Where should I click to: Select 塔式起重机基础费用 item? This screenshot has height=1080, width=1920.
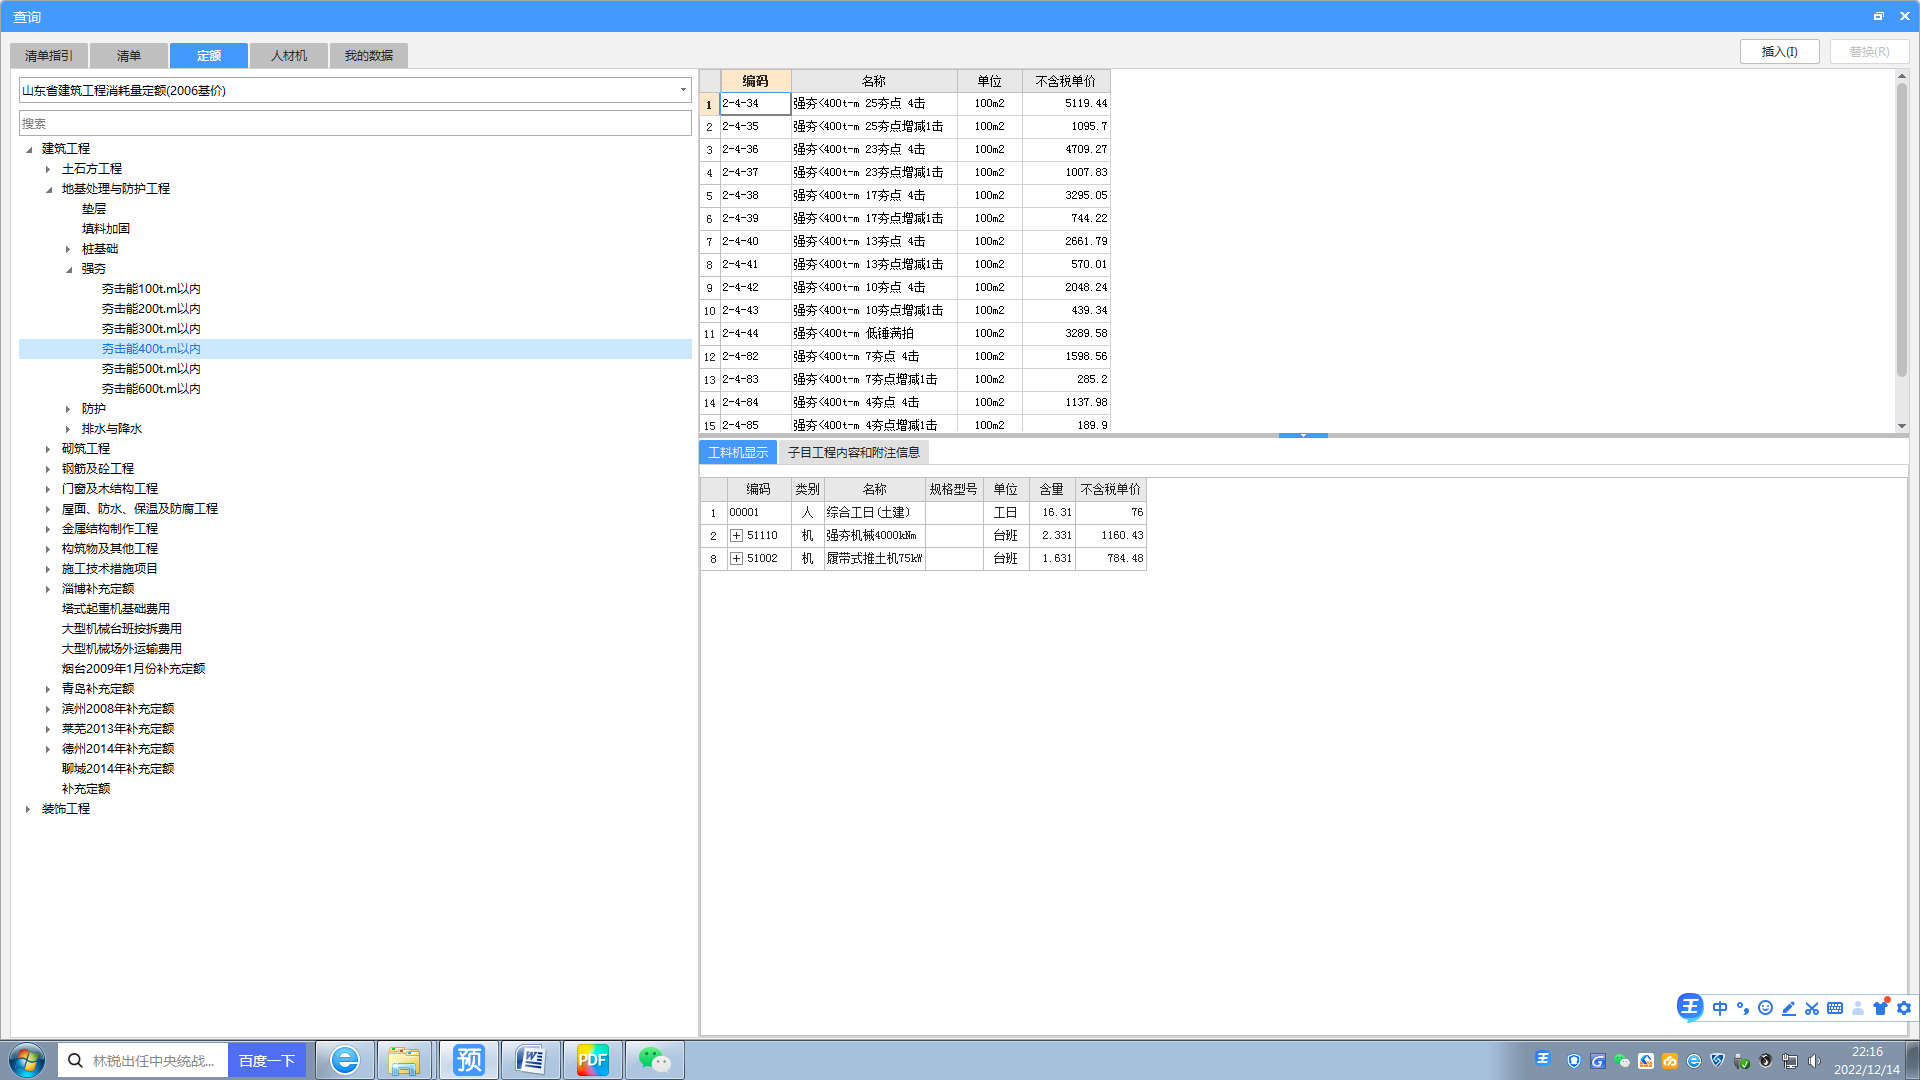coord(116,609)
